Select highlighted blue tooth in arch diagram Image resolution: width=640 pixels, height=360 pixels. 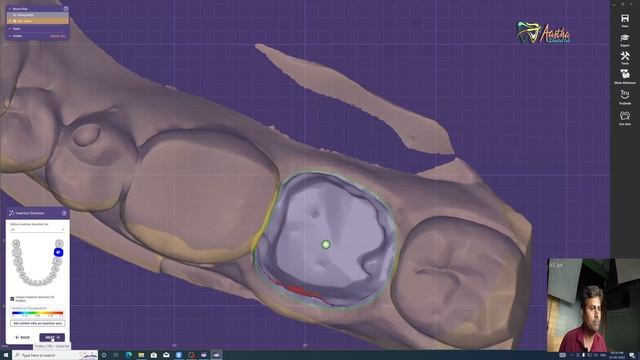coord(58,252)
